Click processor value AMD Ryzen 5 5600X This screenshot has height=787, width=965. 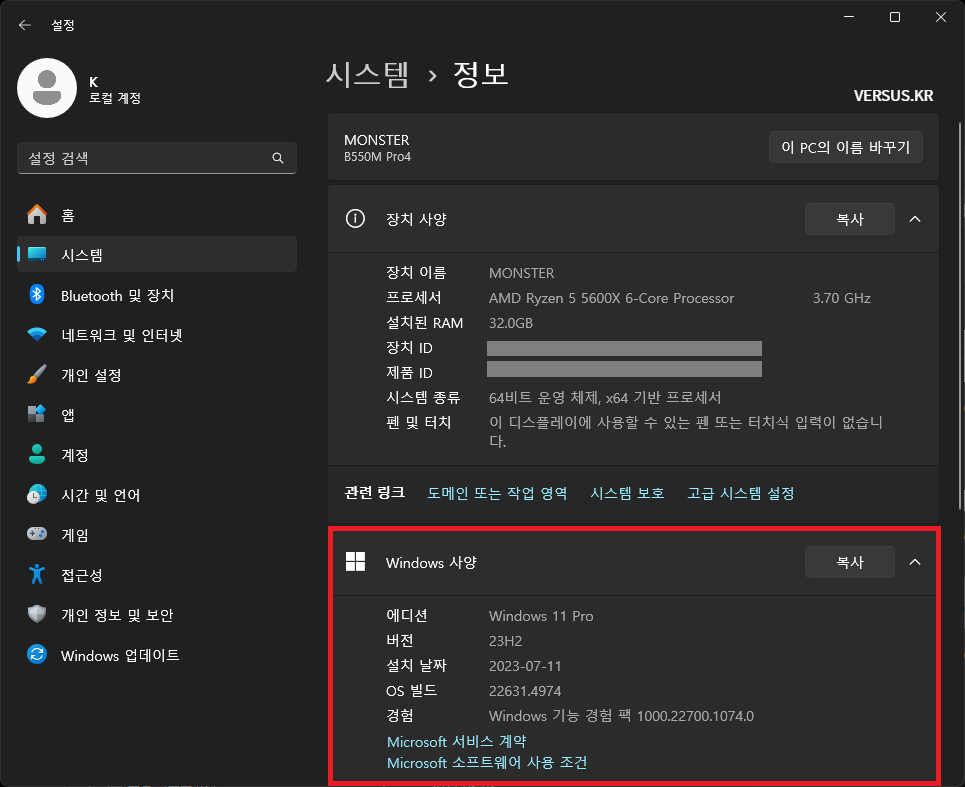click(611, 298)
